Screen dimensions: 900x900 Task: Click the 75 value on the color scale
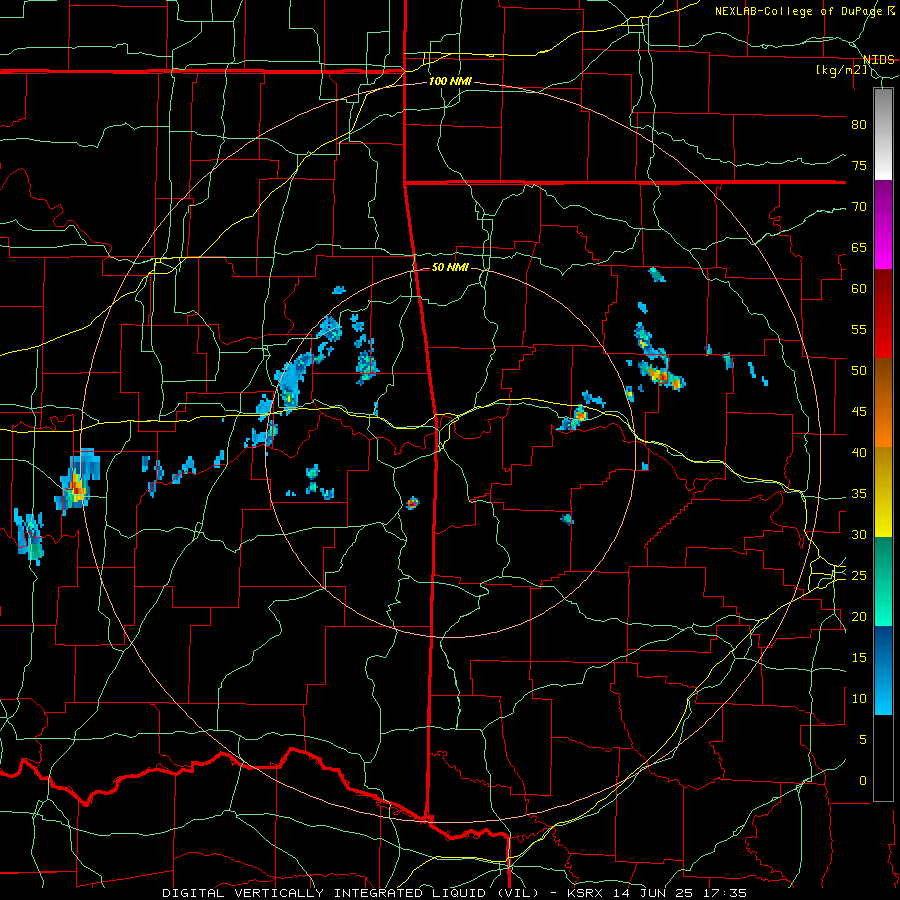coord(859,165)
